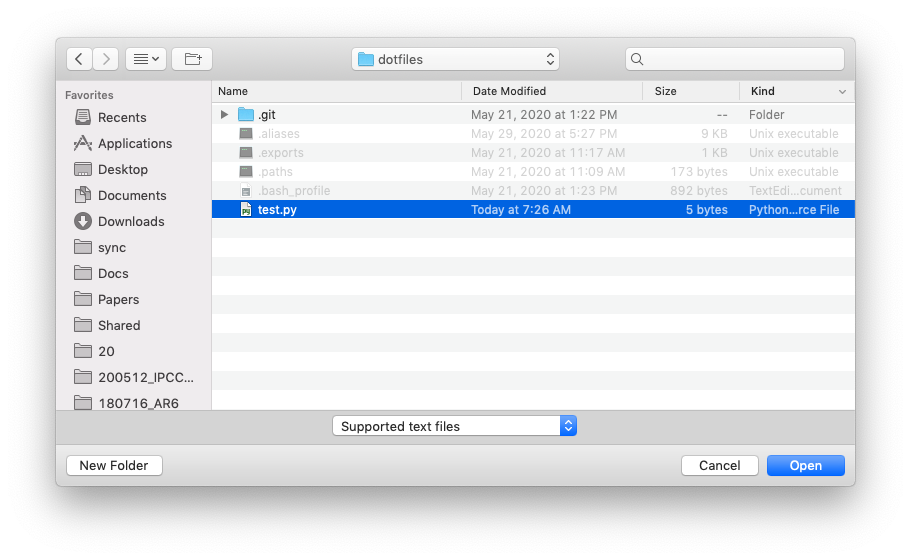Click the New Folder button
Screen dimensions: 911x560
click(x=114, y=465)
